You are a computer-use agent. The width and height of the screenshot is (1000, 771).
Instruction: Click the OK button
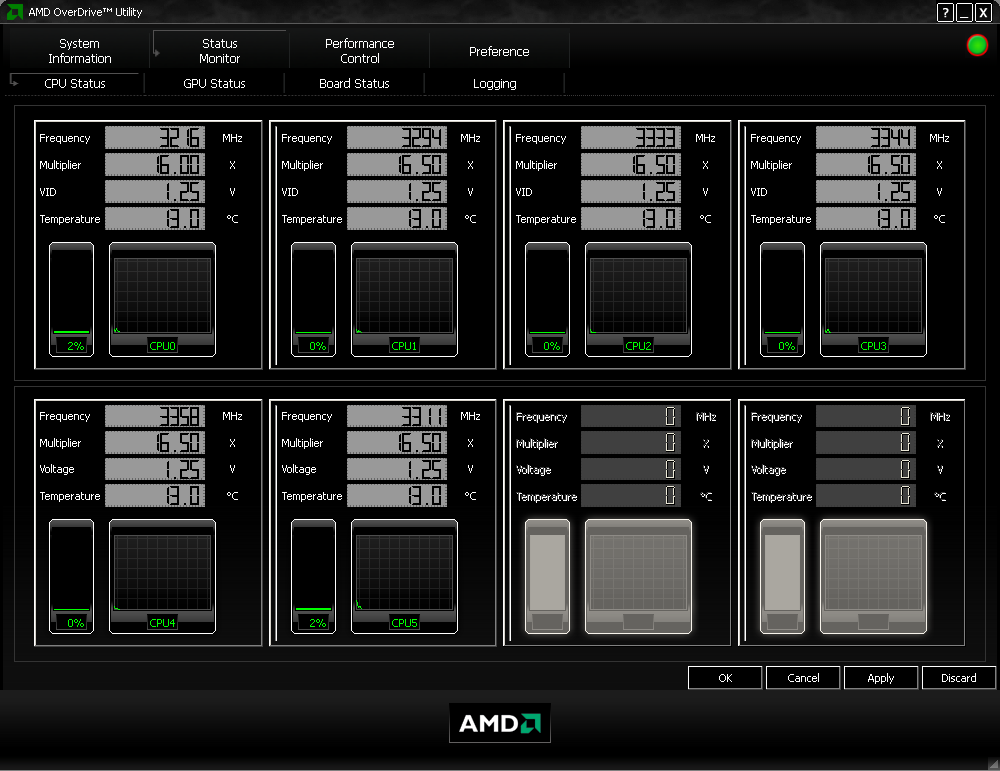click(725, 678)
